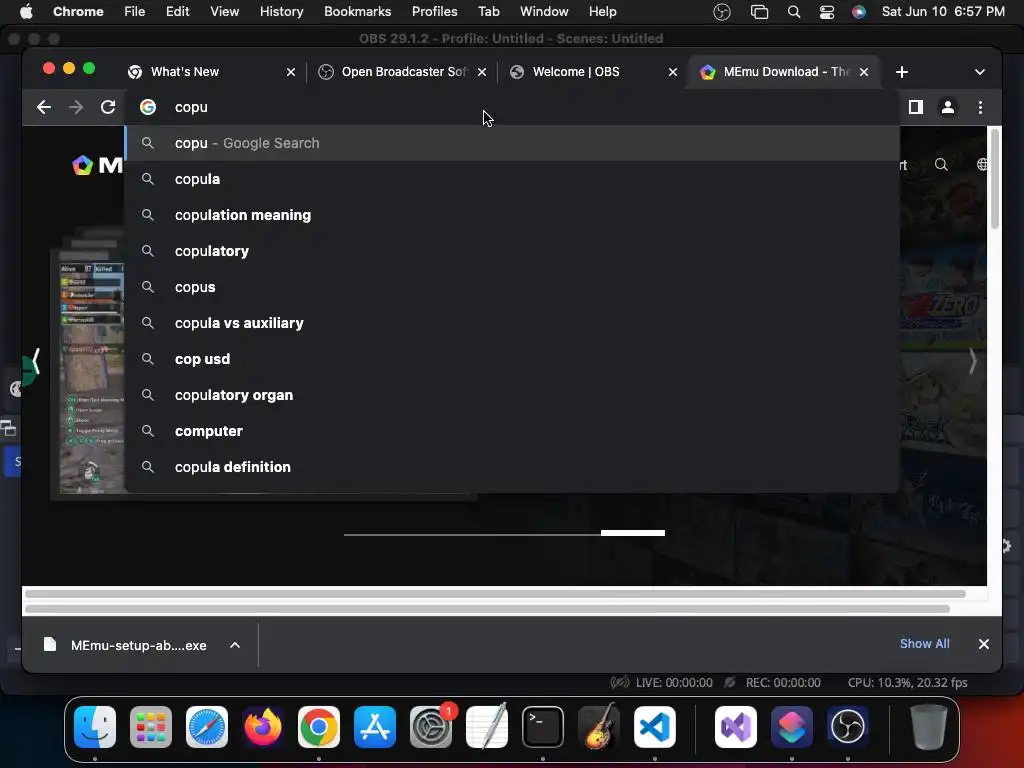Open Chrome side panel icon
Viewport: 1024px width, 768px height.
coord(916,107)
